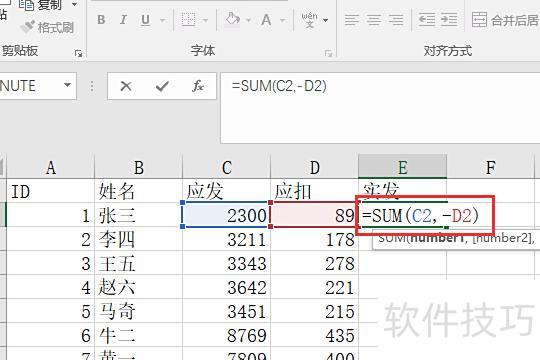Open the Name Box dropdown arrow
The height and width of the screenshot is (360, 540).
pos(67,85)
